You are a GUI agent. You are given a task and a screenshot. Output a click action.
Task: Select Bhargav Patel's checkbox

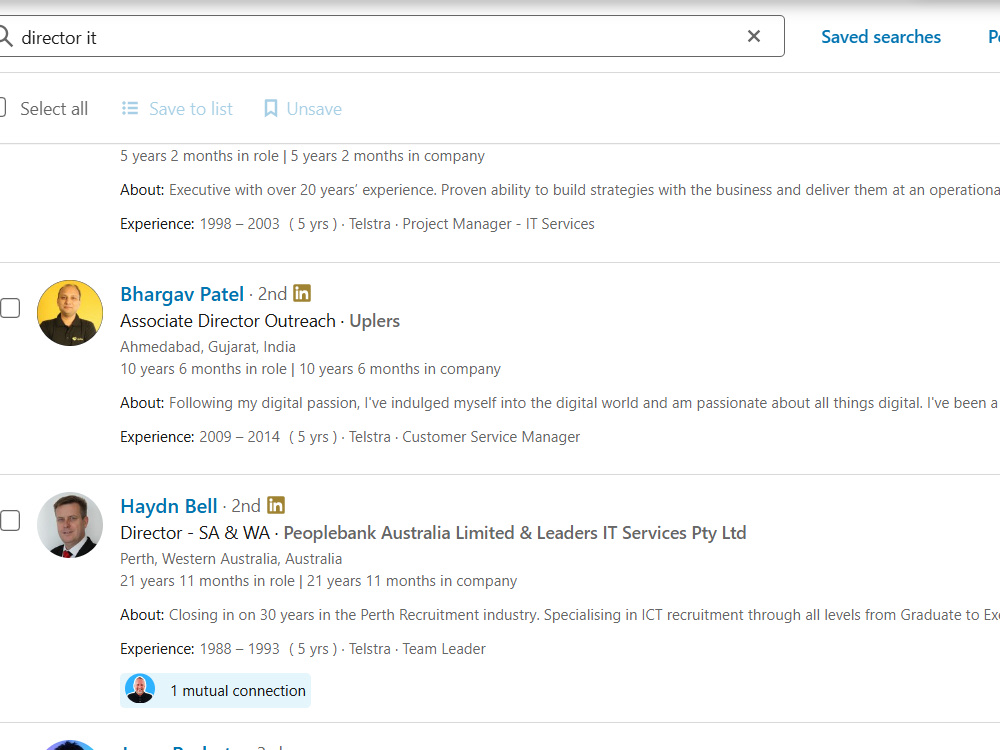10,308
